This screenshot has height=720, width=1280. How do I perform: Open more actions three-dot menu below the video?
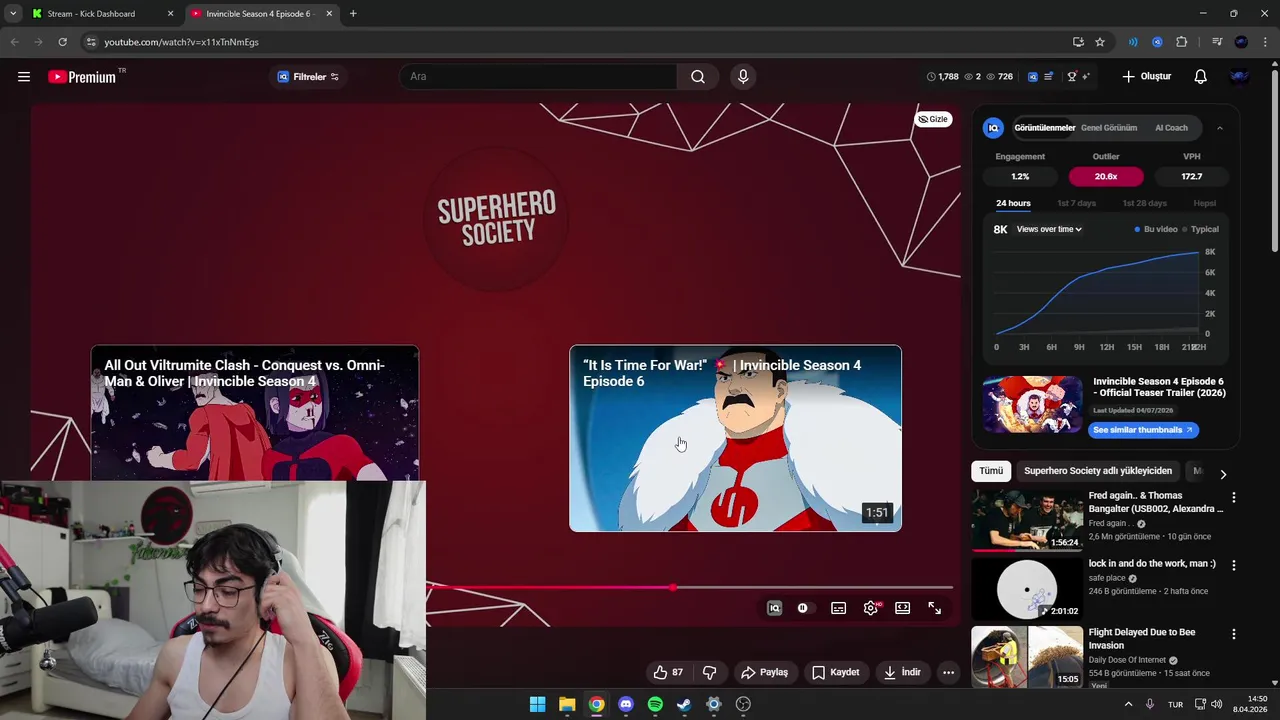[948, 673]
